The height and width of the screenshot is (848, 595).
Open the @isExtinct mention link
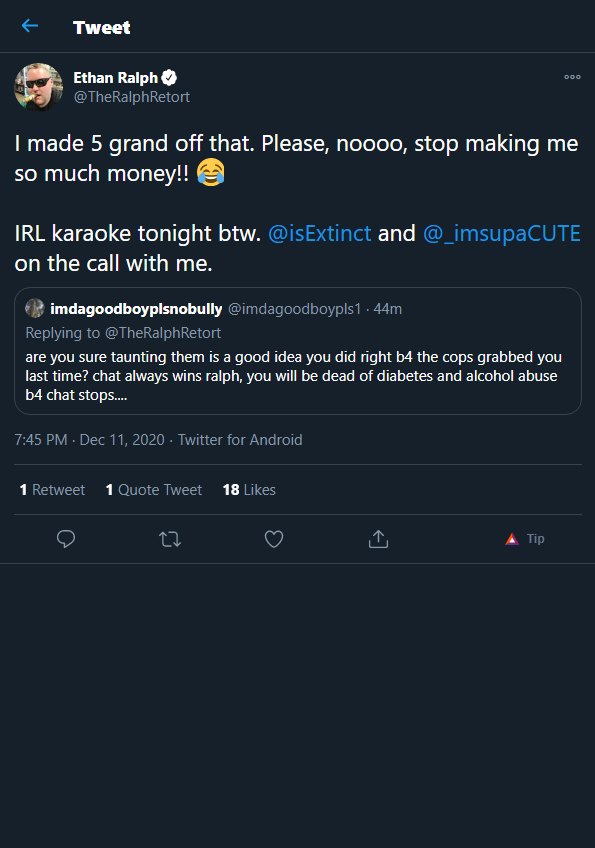point(320,233)
